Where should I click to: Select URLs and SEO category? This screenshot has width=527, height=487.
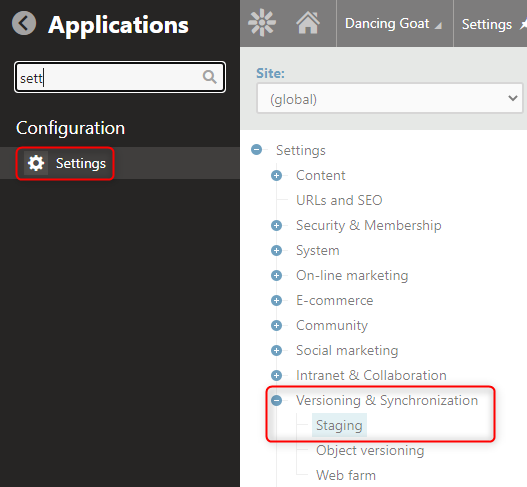339,200
